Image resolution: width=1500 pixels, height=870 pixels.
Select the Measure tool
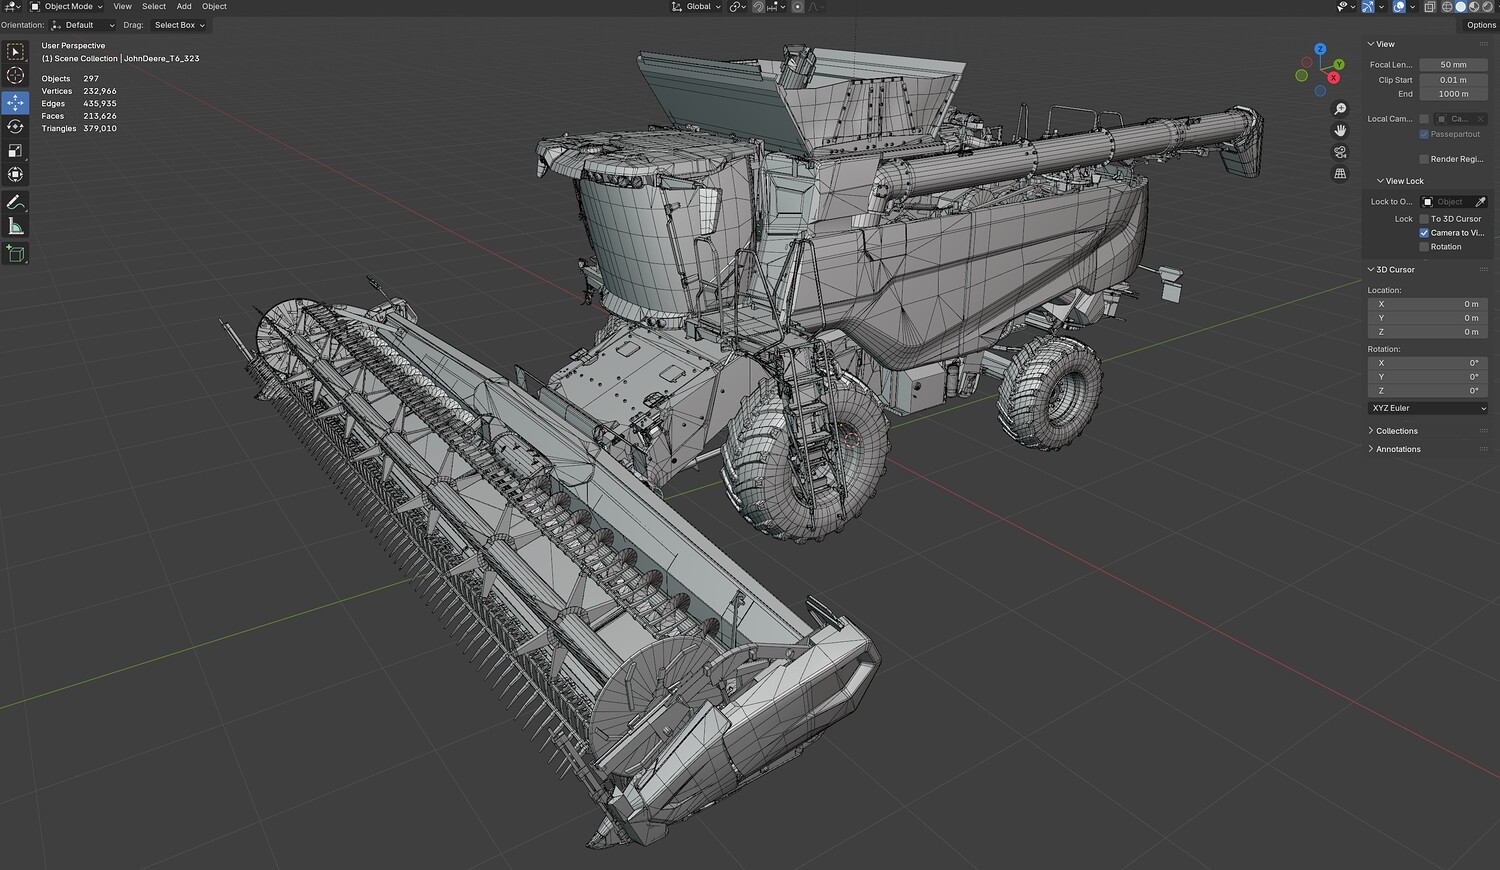click(15, 227)
